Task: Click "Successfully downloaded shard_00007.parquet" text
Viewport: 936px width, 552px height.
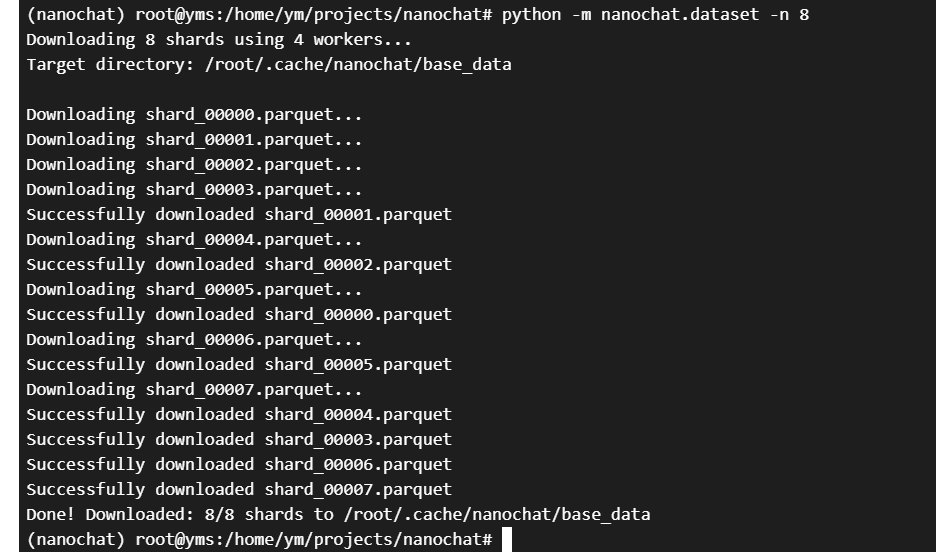Action: coord(239,490)
